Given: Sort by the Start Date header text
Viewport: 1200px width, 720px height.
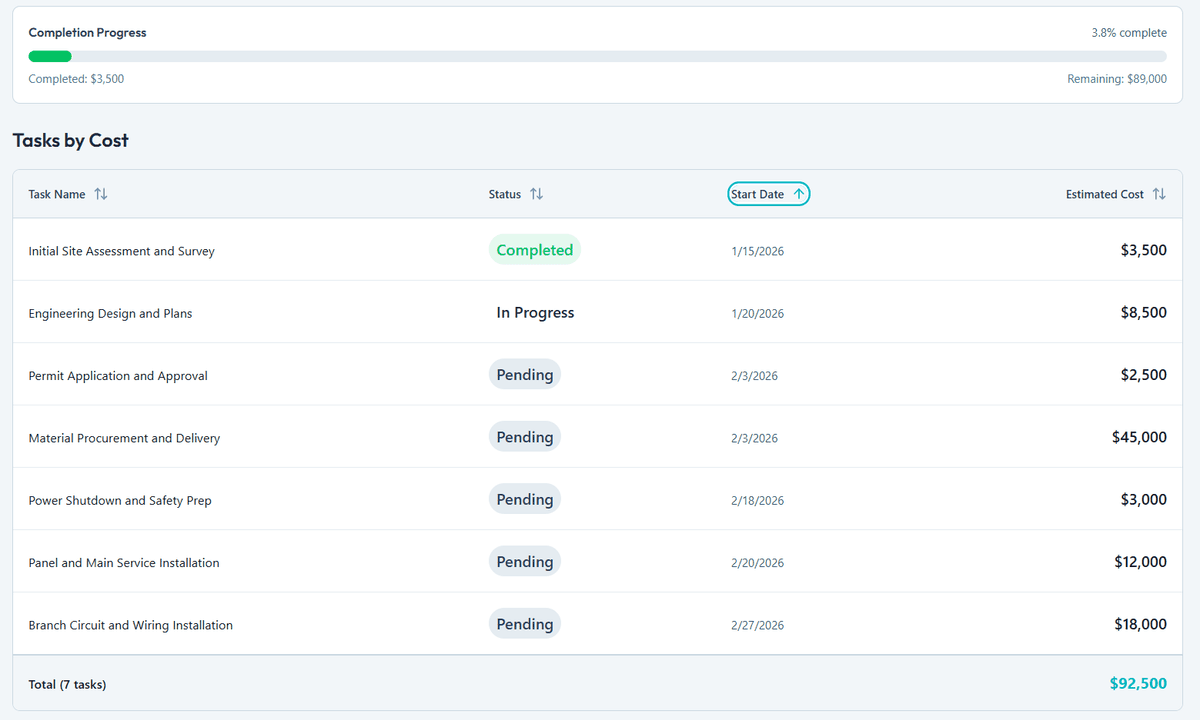Looking at the screenshot, I should [757, 194].
